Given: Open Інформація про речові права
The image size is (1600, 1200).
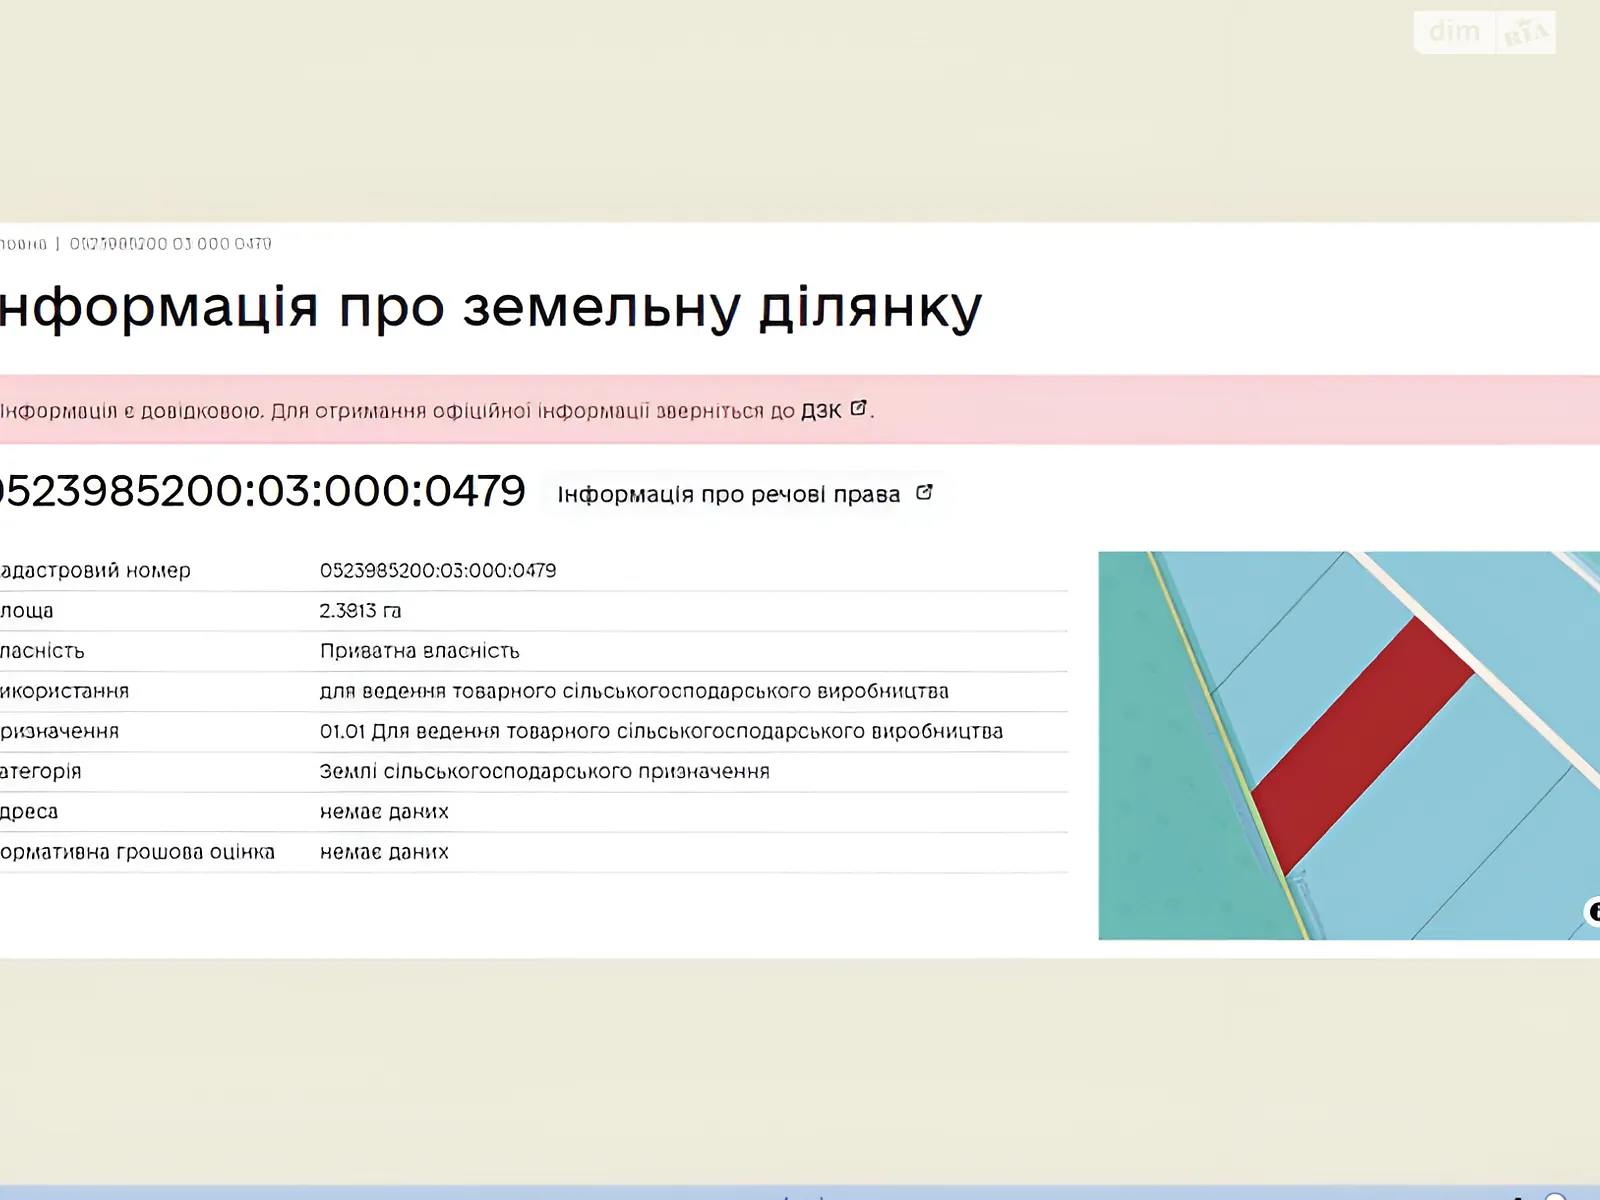Looking at the screenshot, I should 729,495.
